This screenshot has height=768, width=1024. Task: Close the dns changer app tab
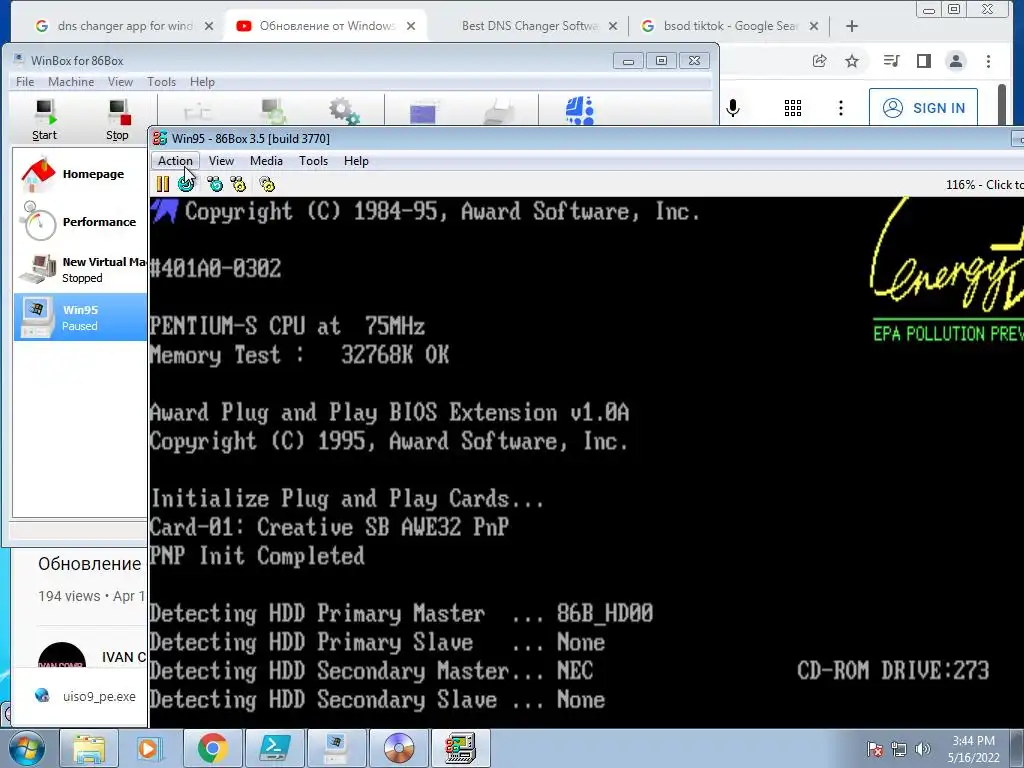(209, 26)
